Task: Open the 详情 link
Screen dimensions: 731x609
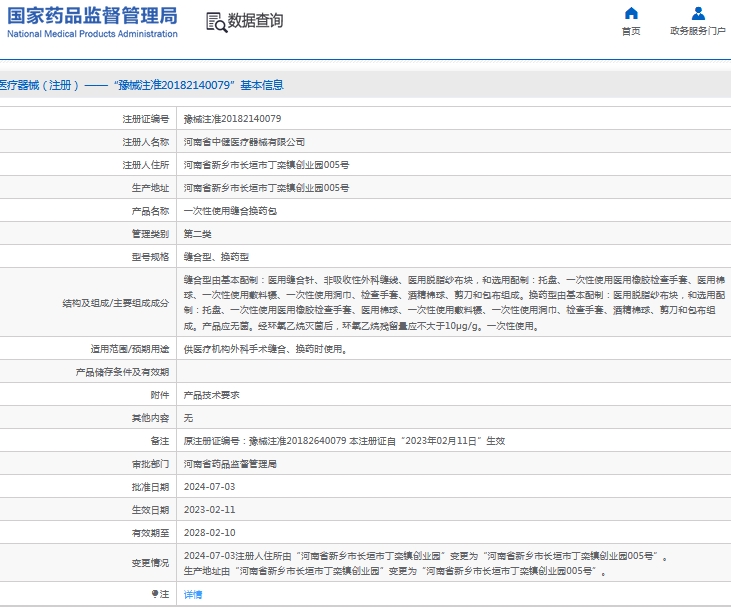Action: click(x=193, y=595)
